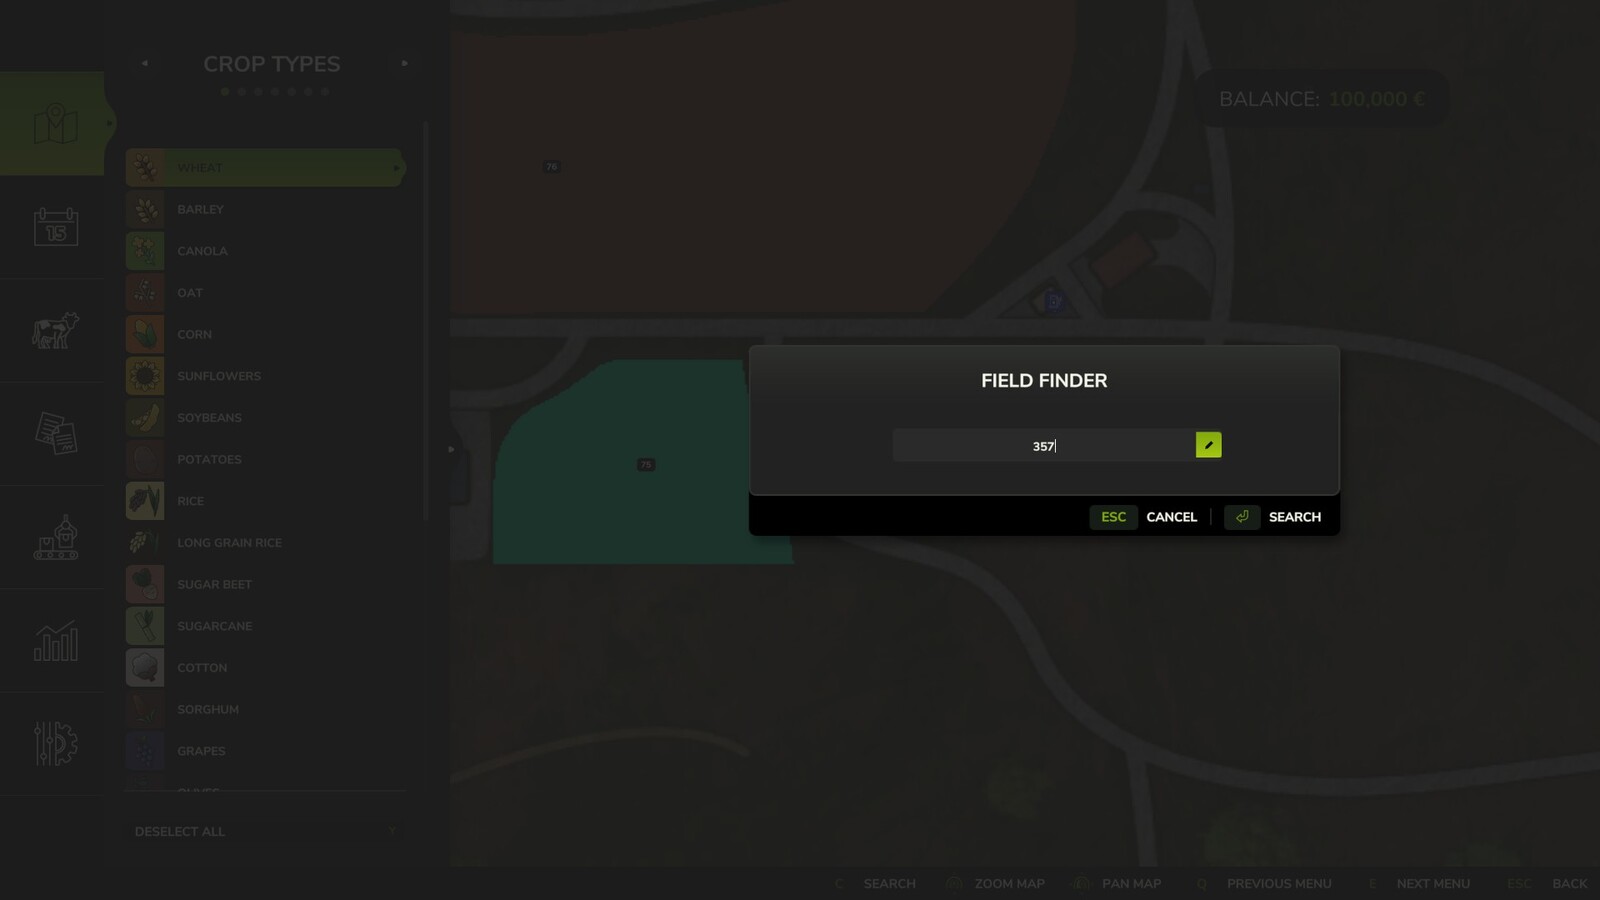Screen dimensions: 1600x900
Task: Click the Field Finder number input field
Action: (1044, 445)
